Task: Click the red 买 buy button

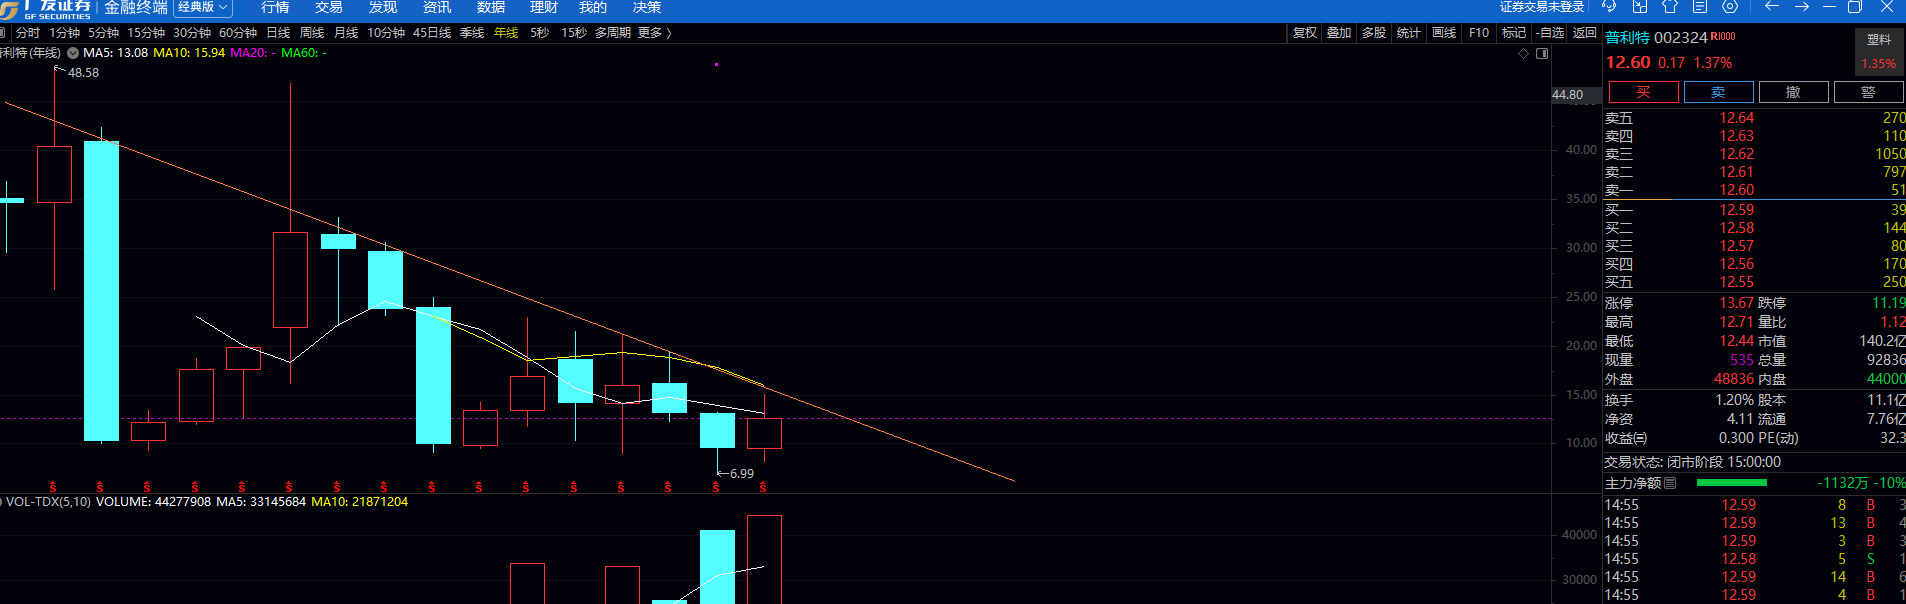Action: point(1643,92)
